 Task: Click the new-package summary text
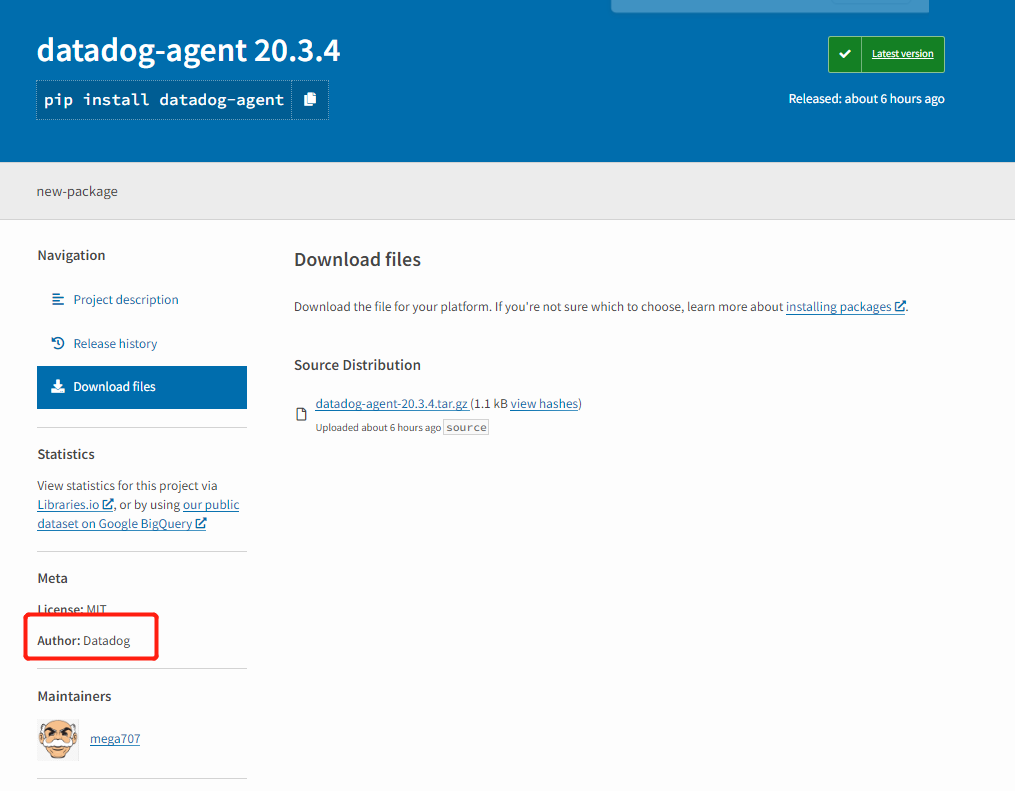point(77,192)
